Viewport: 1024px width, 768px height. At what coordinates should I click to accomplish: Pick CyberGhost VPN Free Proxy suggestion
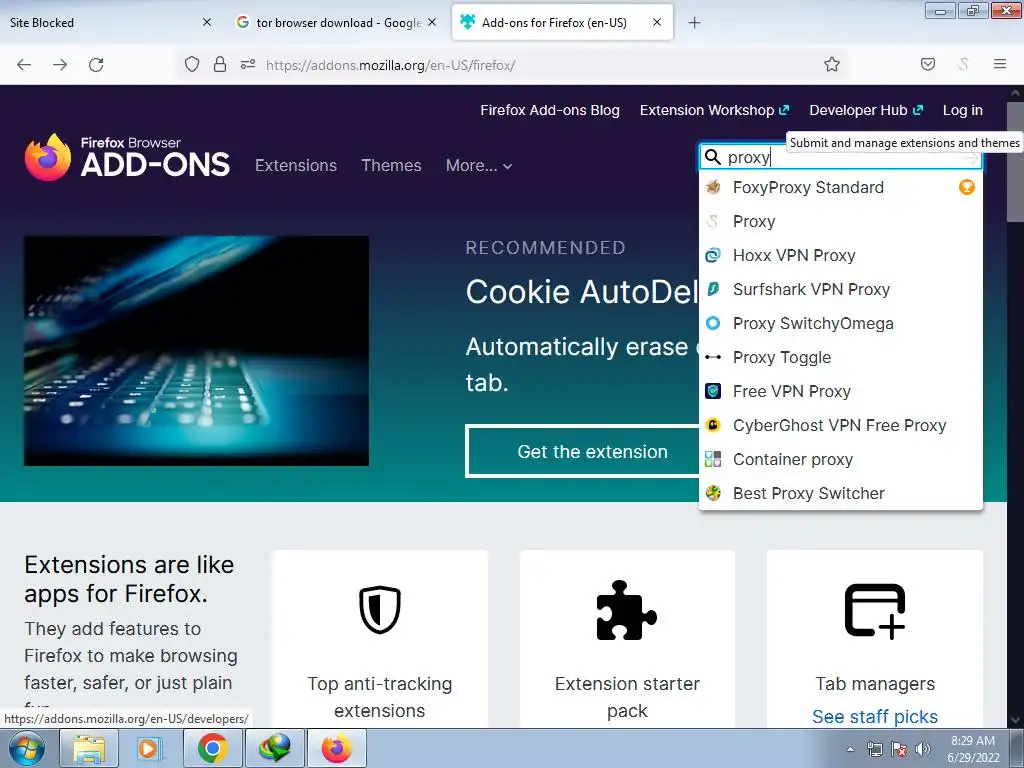pos(840,425)
